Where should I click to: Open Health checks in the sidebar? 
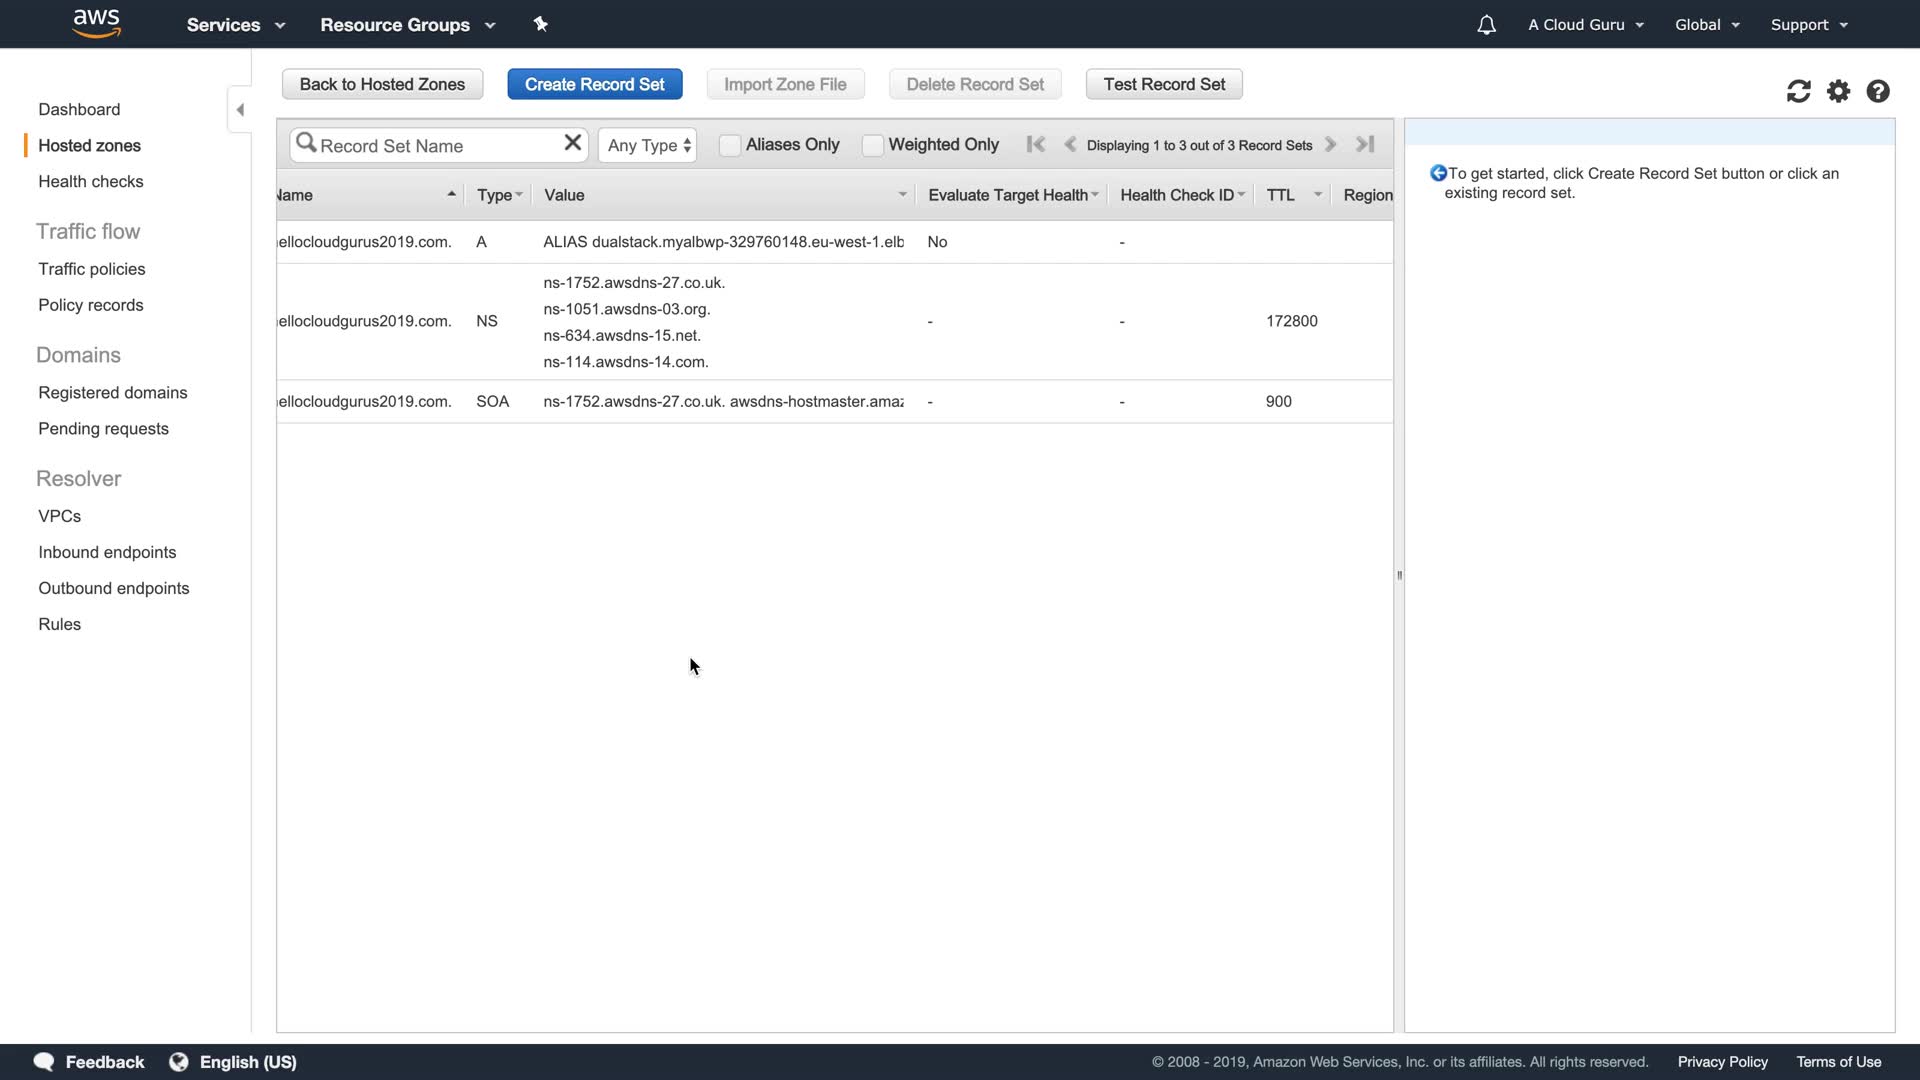point(90,181)
